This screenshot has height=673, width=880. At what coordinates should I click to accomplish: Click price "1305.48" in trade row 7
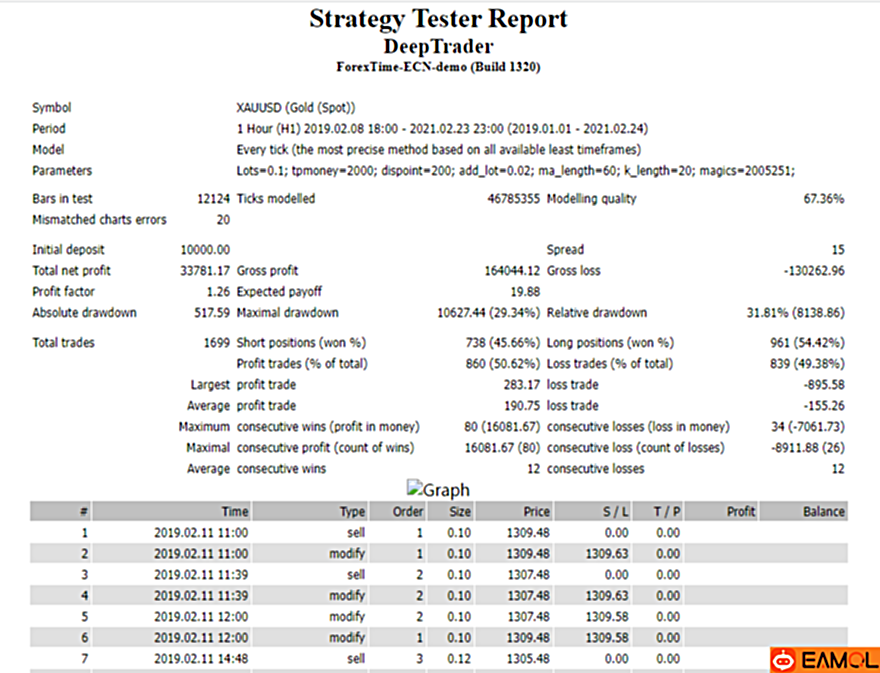point(528,659)
